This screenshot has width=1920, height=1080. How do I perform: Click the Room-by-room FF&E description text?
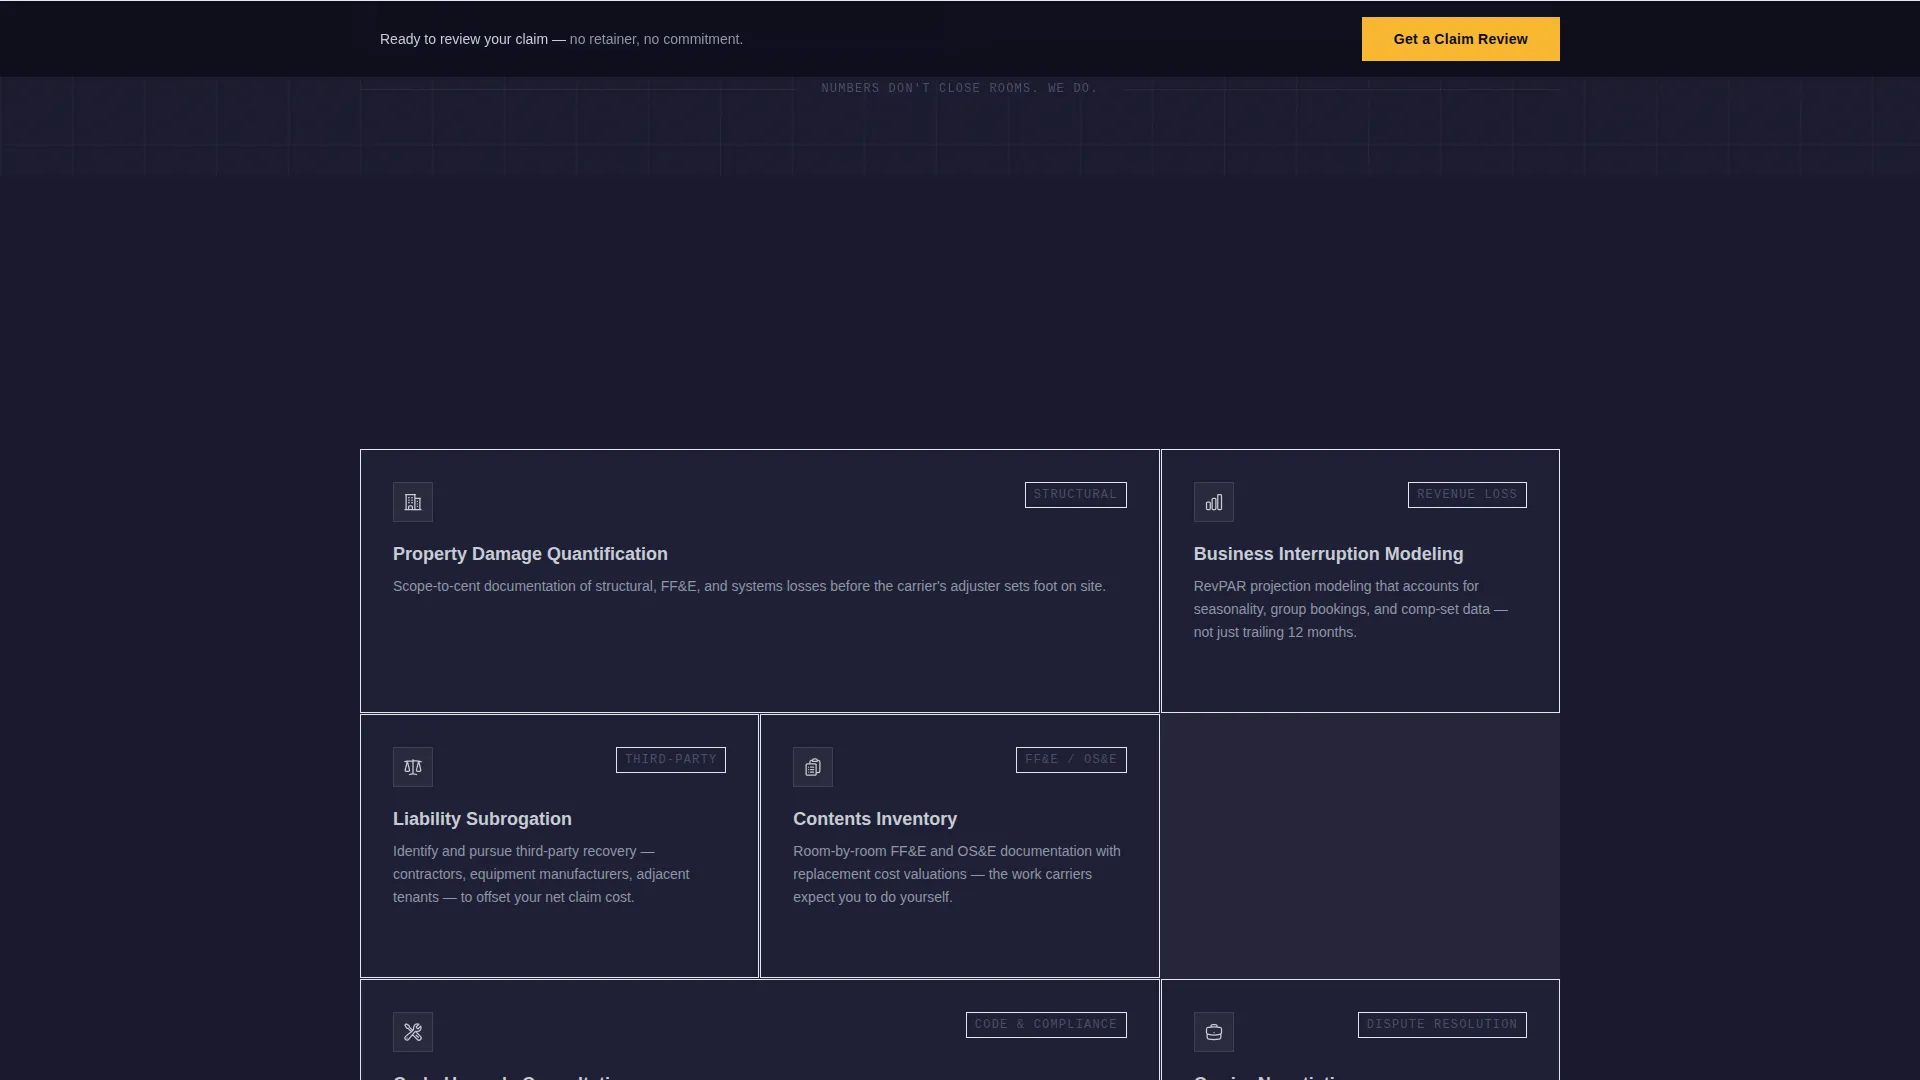click(x=957, y=874)
